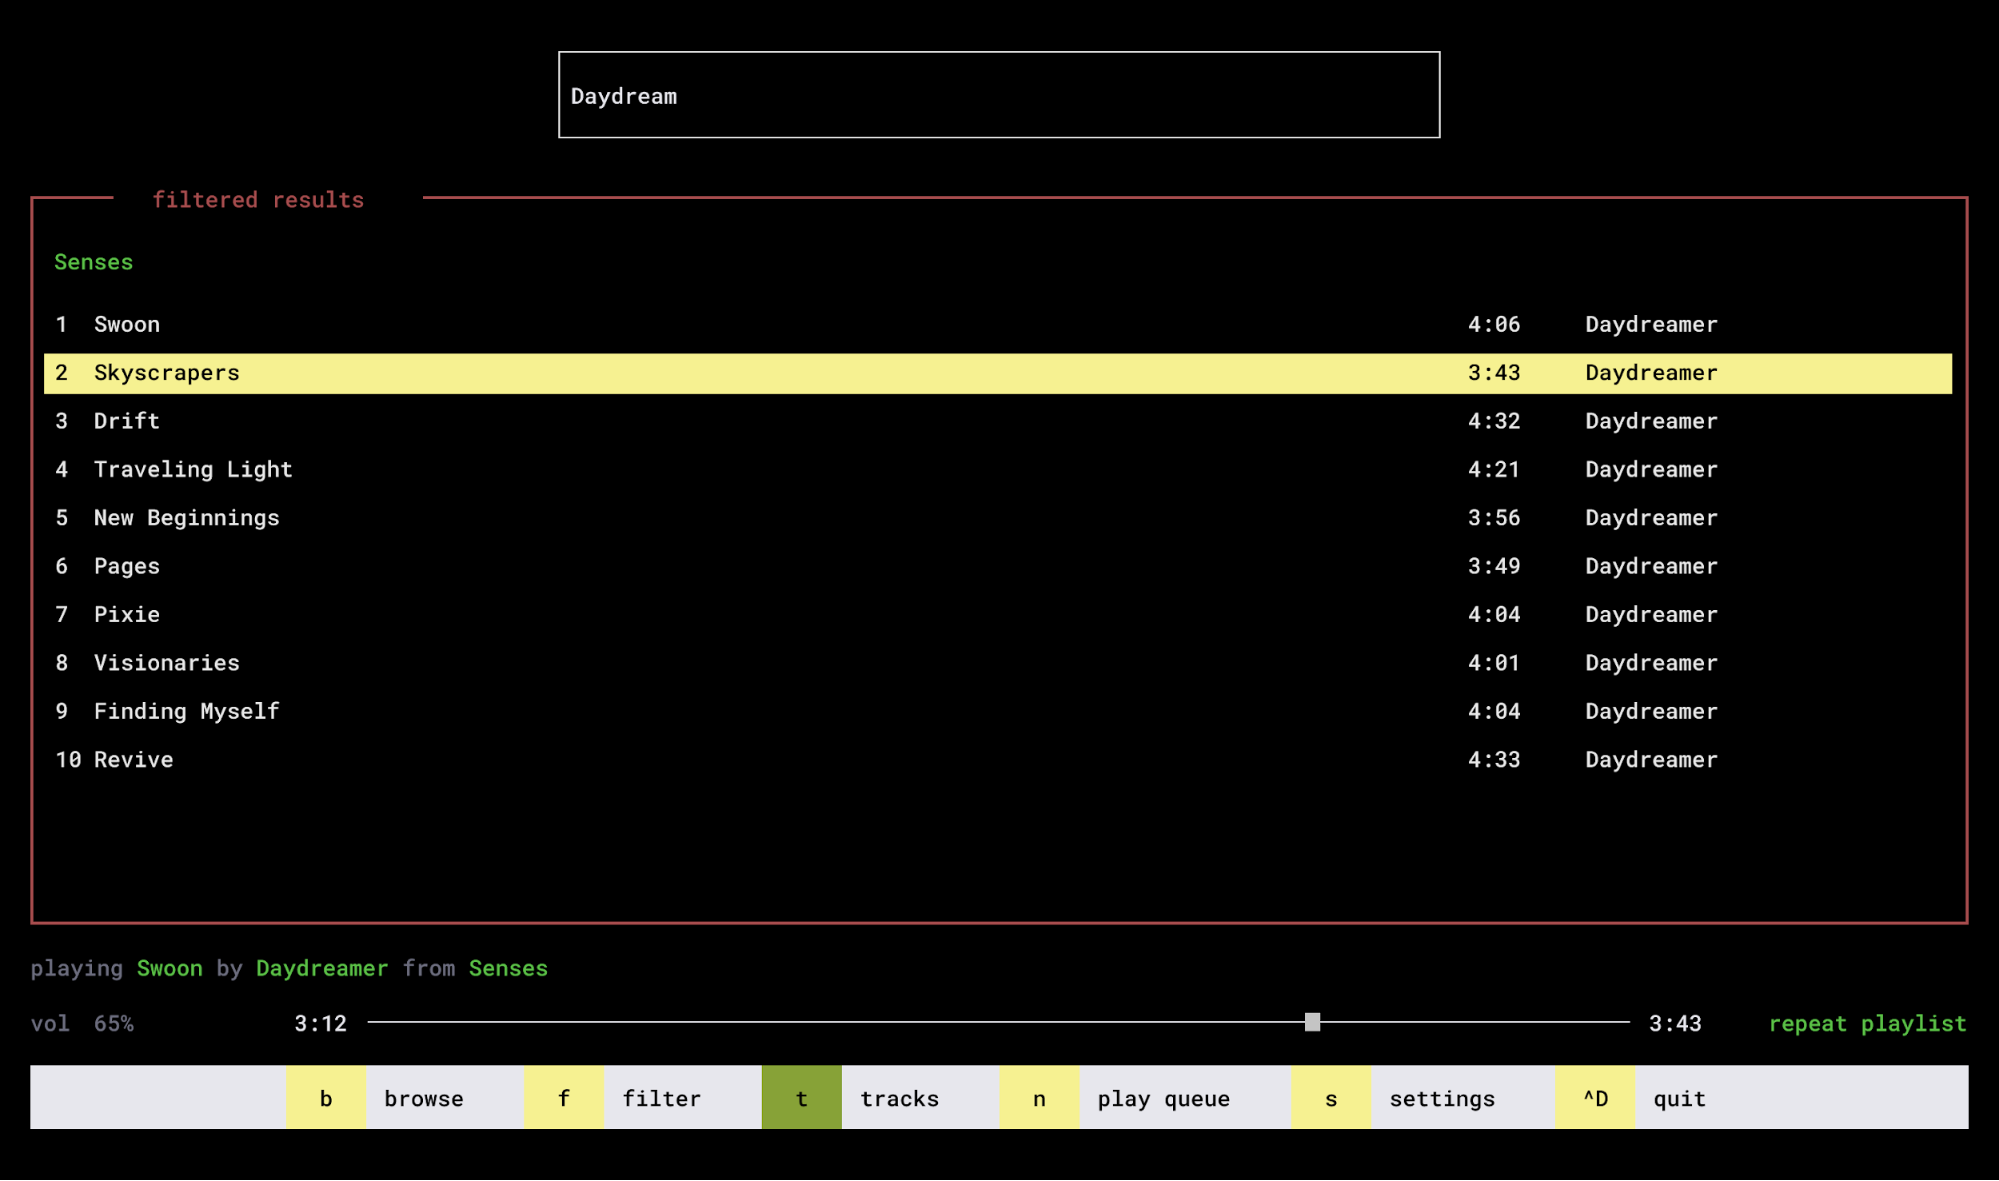Select track 10 Revive

[133, 759]
